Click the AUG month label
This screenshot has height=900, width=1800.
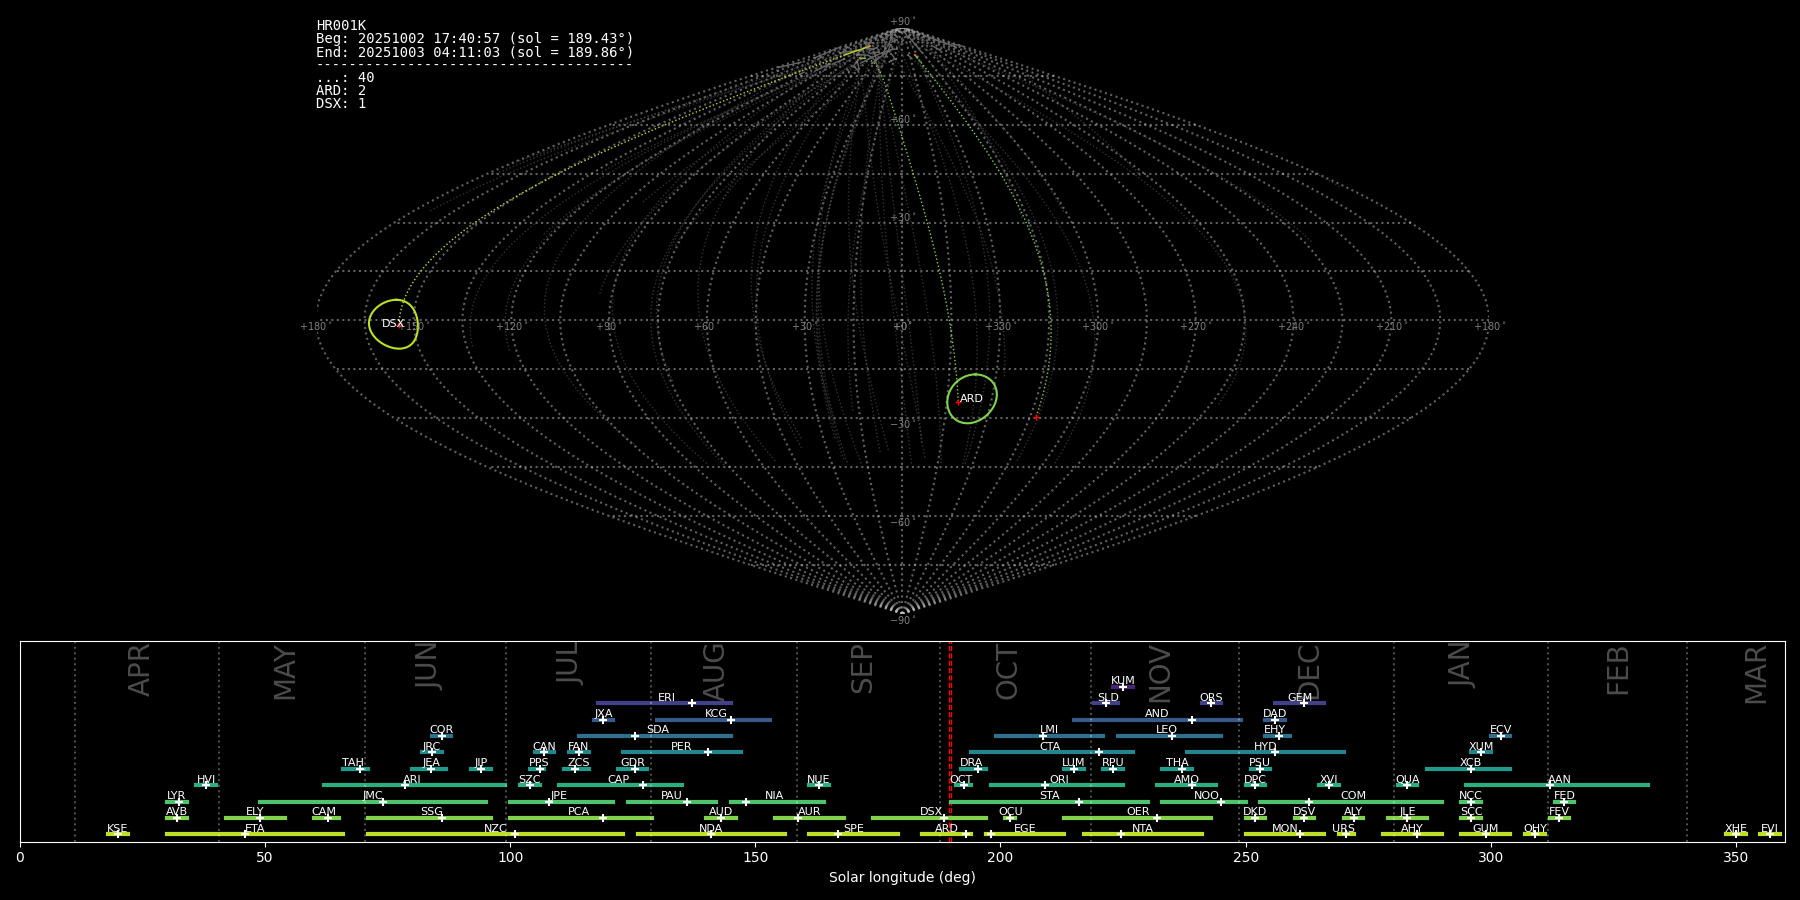pyautogui.click(x=714, y=669)
